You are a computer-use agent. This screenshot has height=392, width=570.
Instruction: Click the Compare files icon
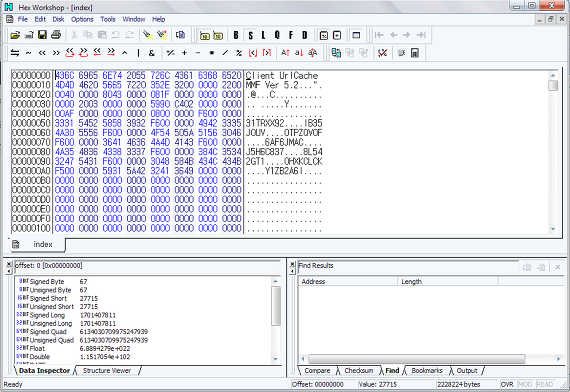pyautogui.click(x=336, y=53)
